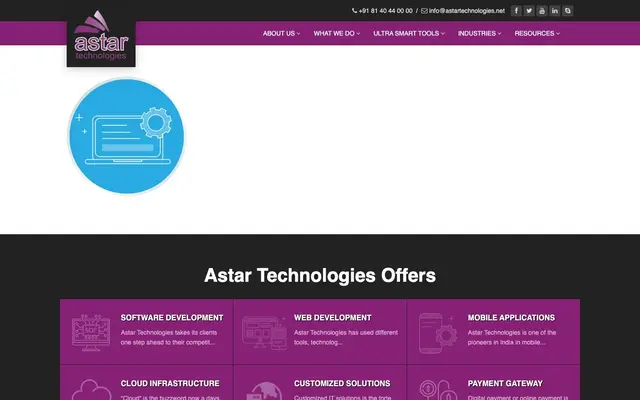Viewport: 640px width, 400px height.
Task: Open the Twitter social icon
Action: 529,11
